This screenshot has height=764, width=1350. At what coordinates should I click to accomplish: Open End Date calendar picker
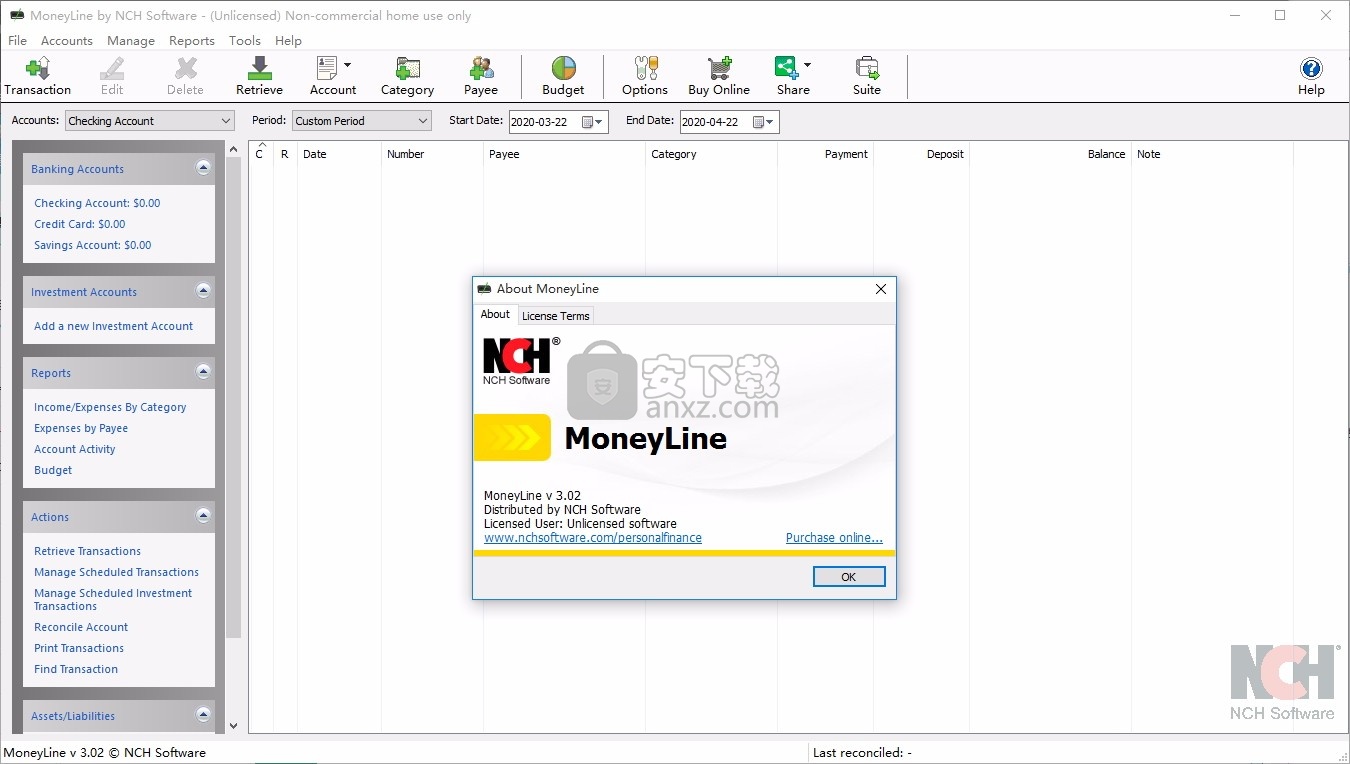pos(764,122)
